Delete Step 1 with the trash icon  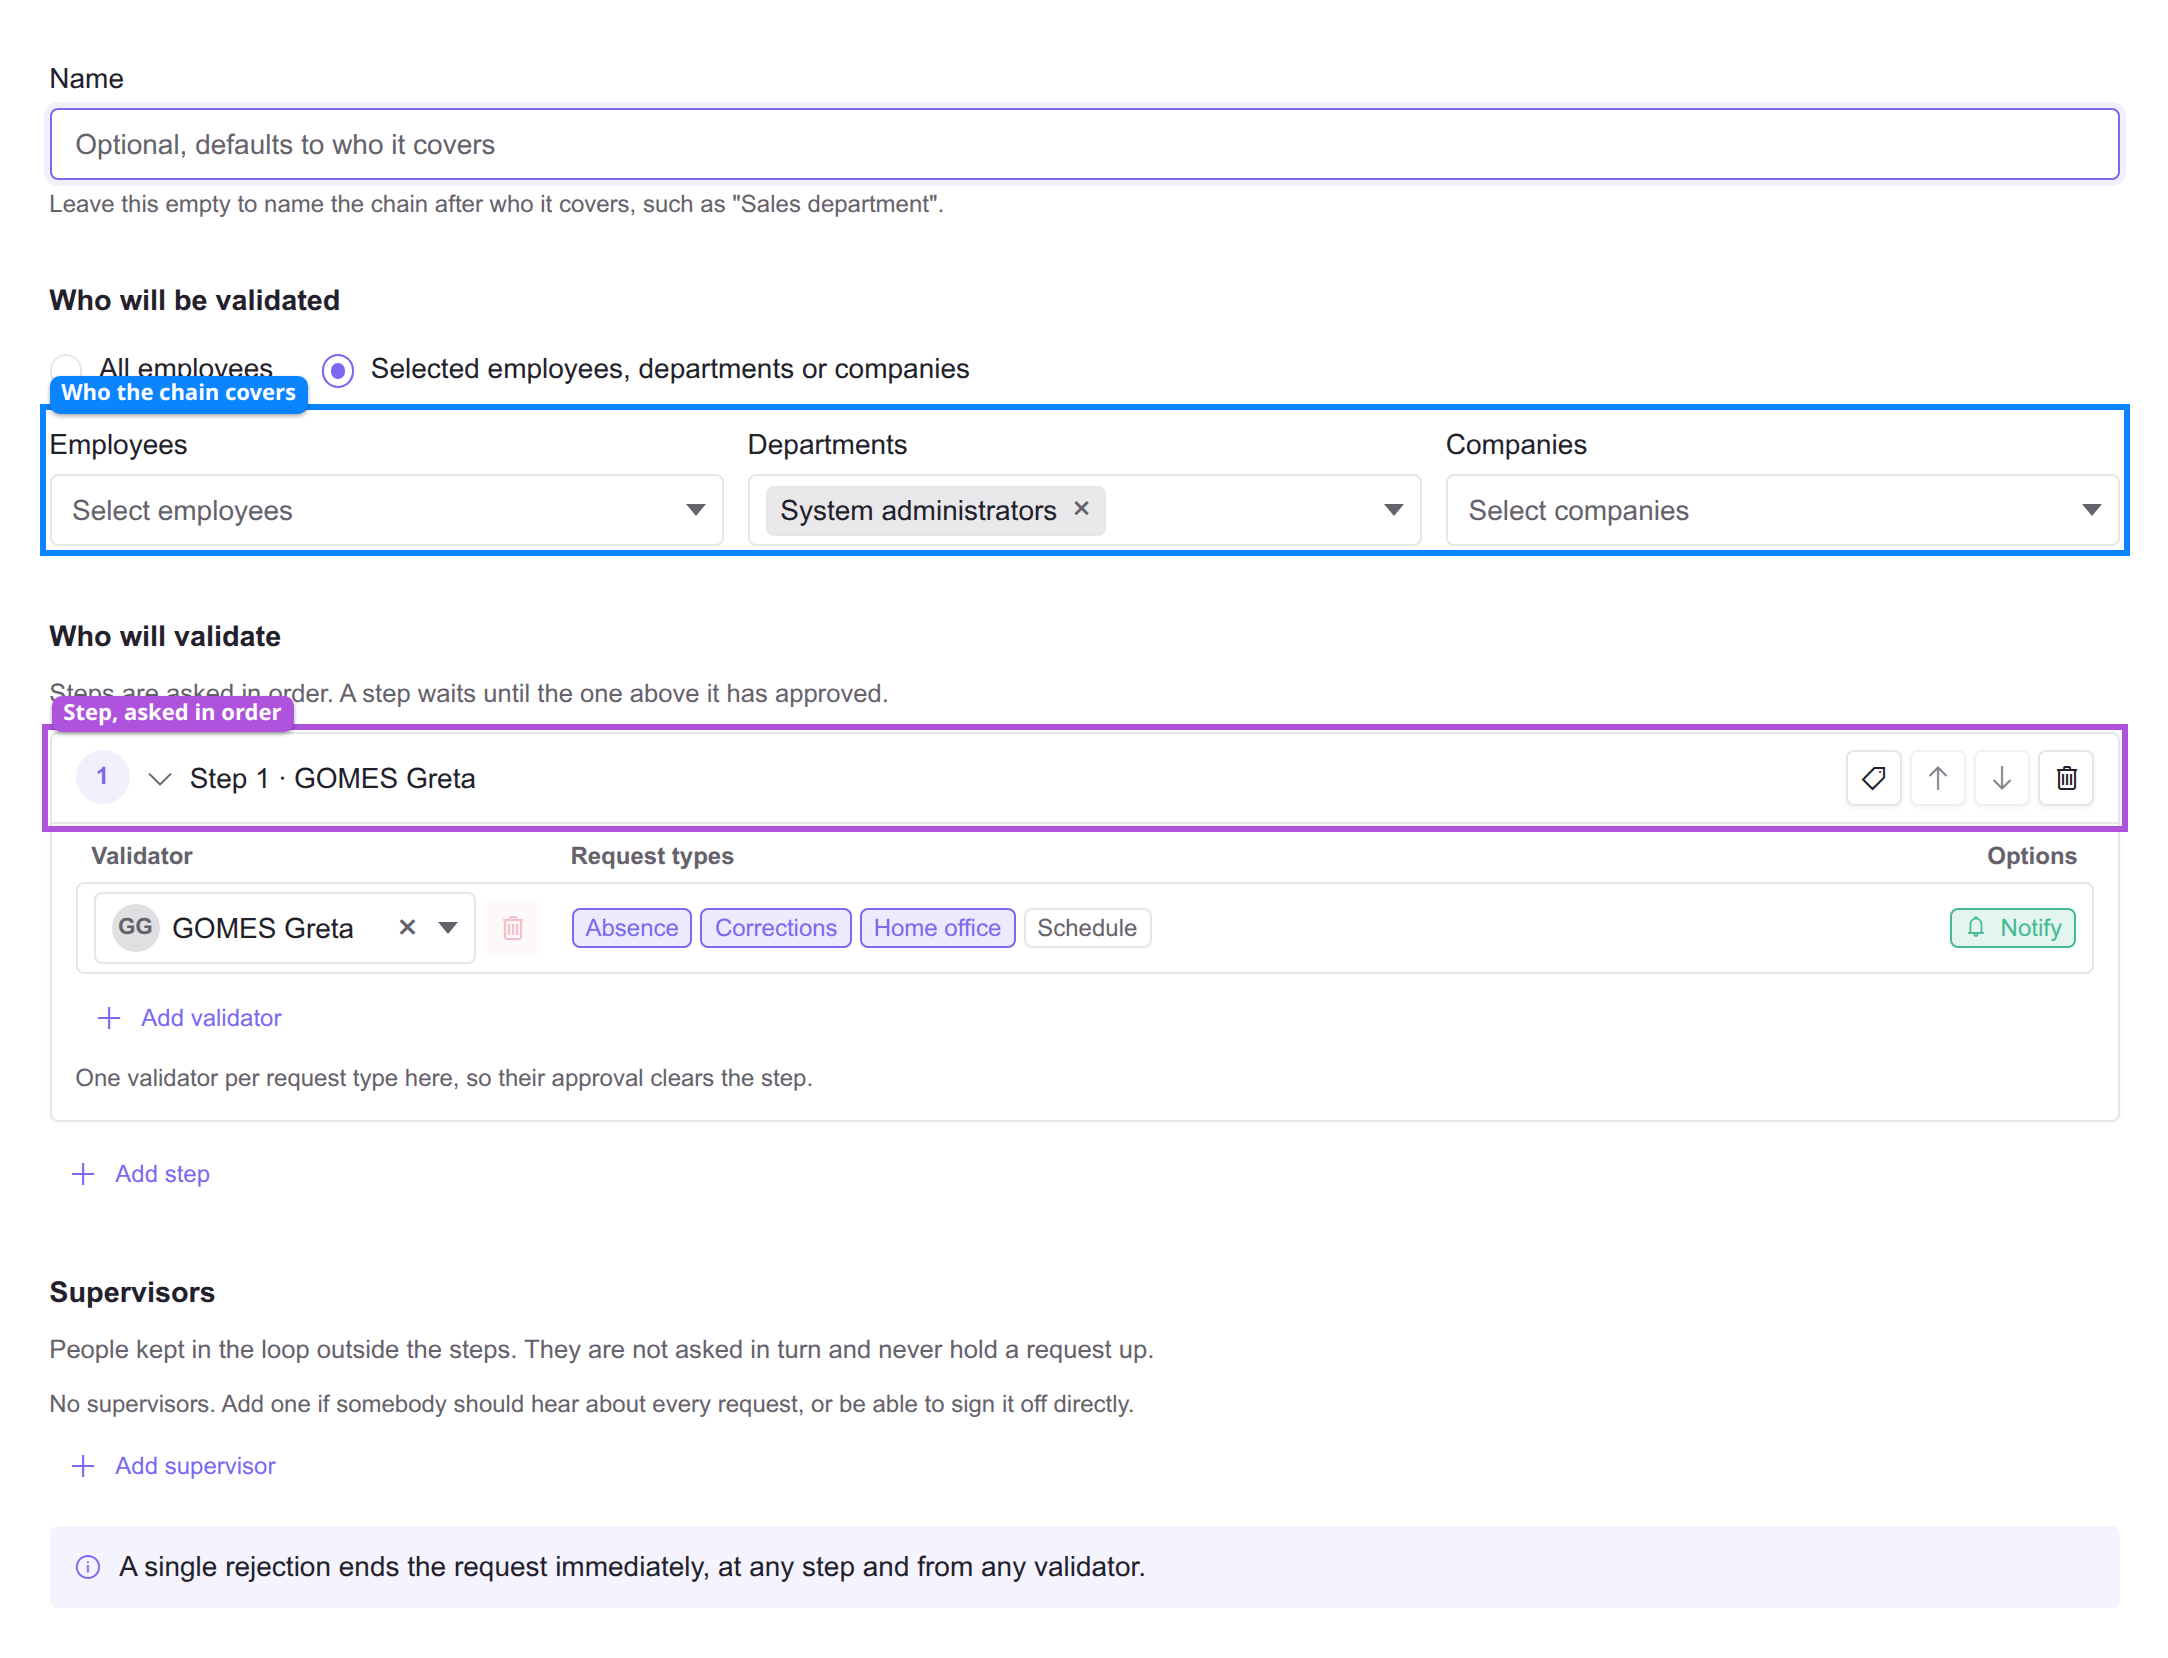(x=2066, y=778)
